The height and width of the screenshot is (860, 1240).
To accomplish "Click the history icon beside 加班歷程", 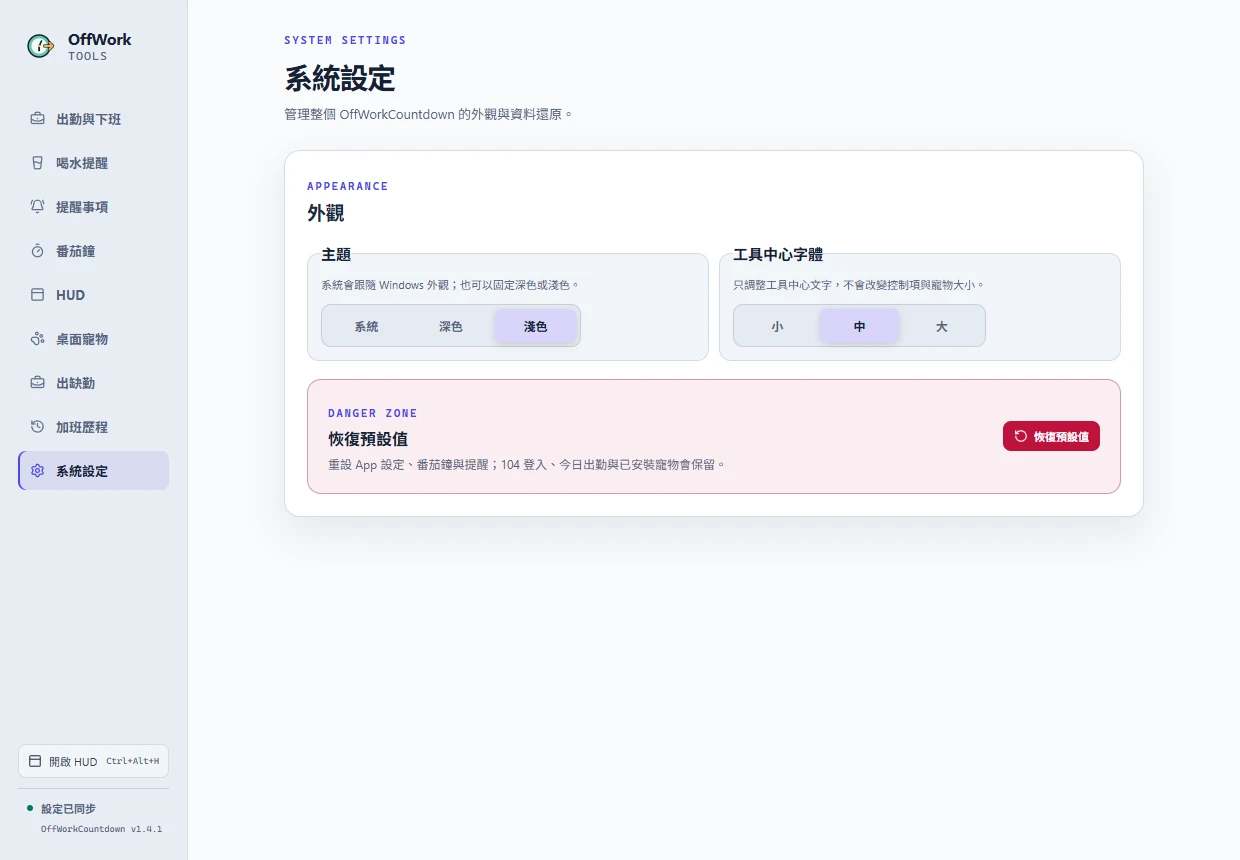I will click(x=37, y=427).
